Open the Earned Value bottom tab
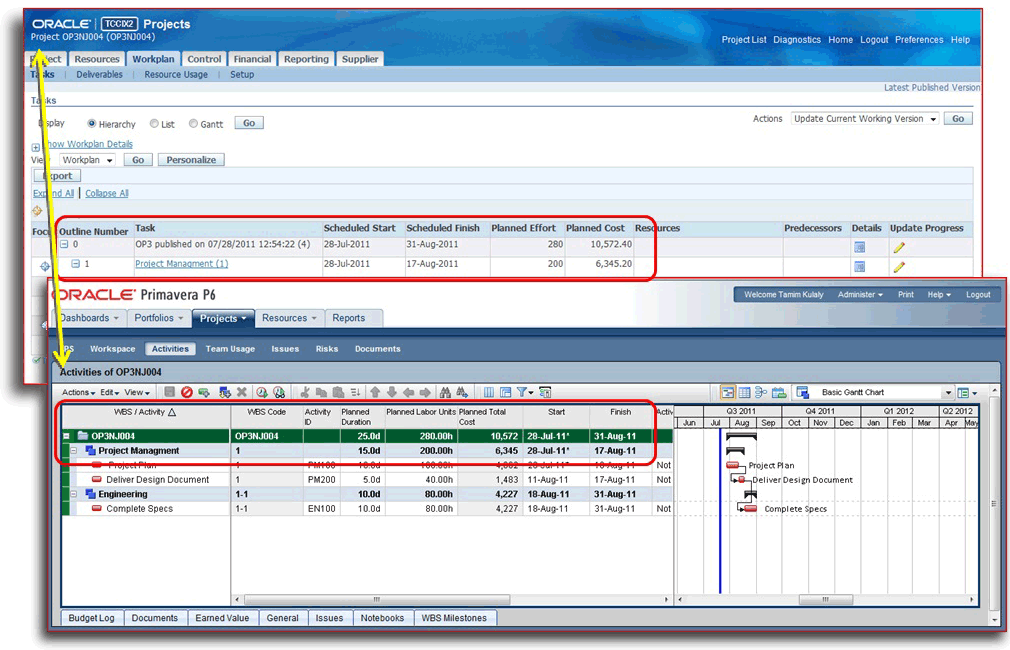This screenshot has height=650, width=1010. tap(224, 618)
